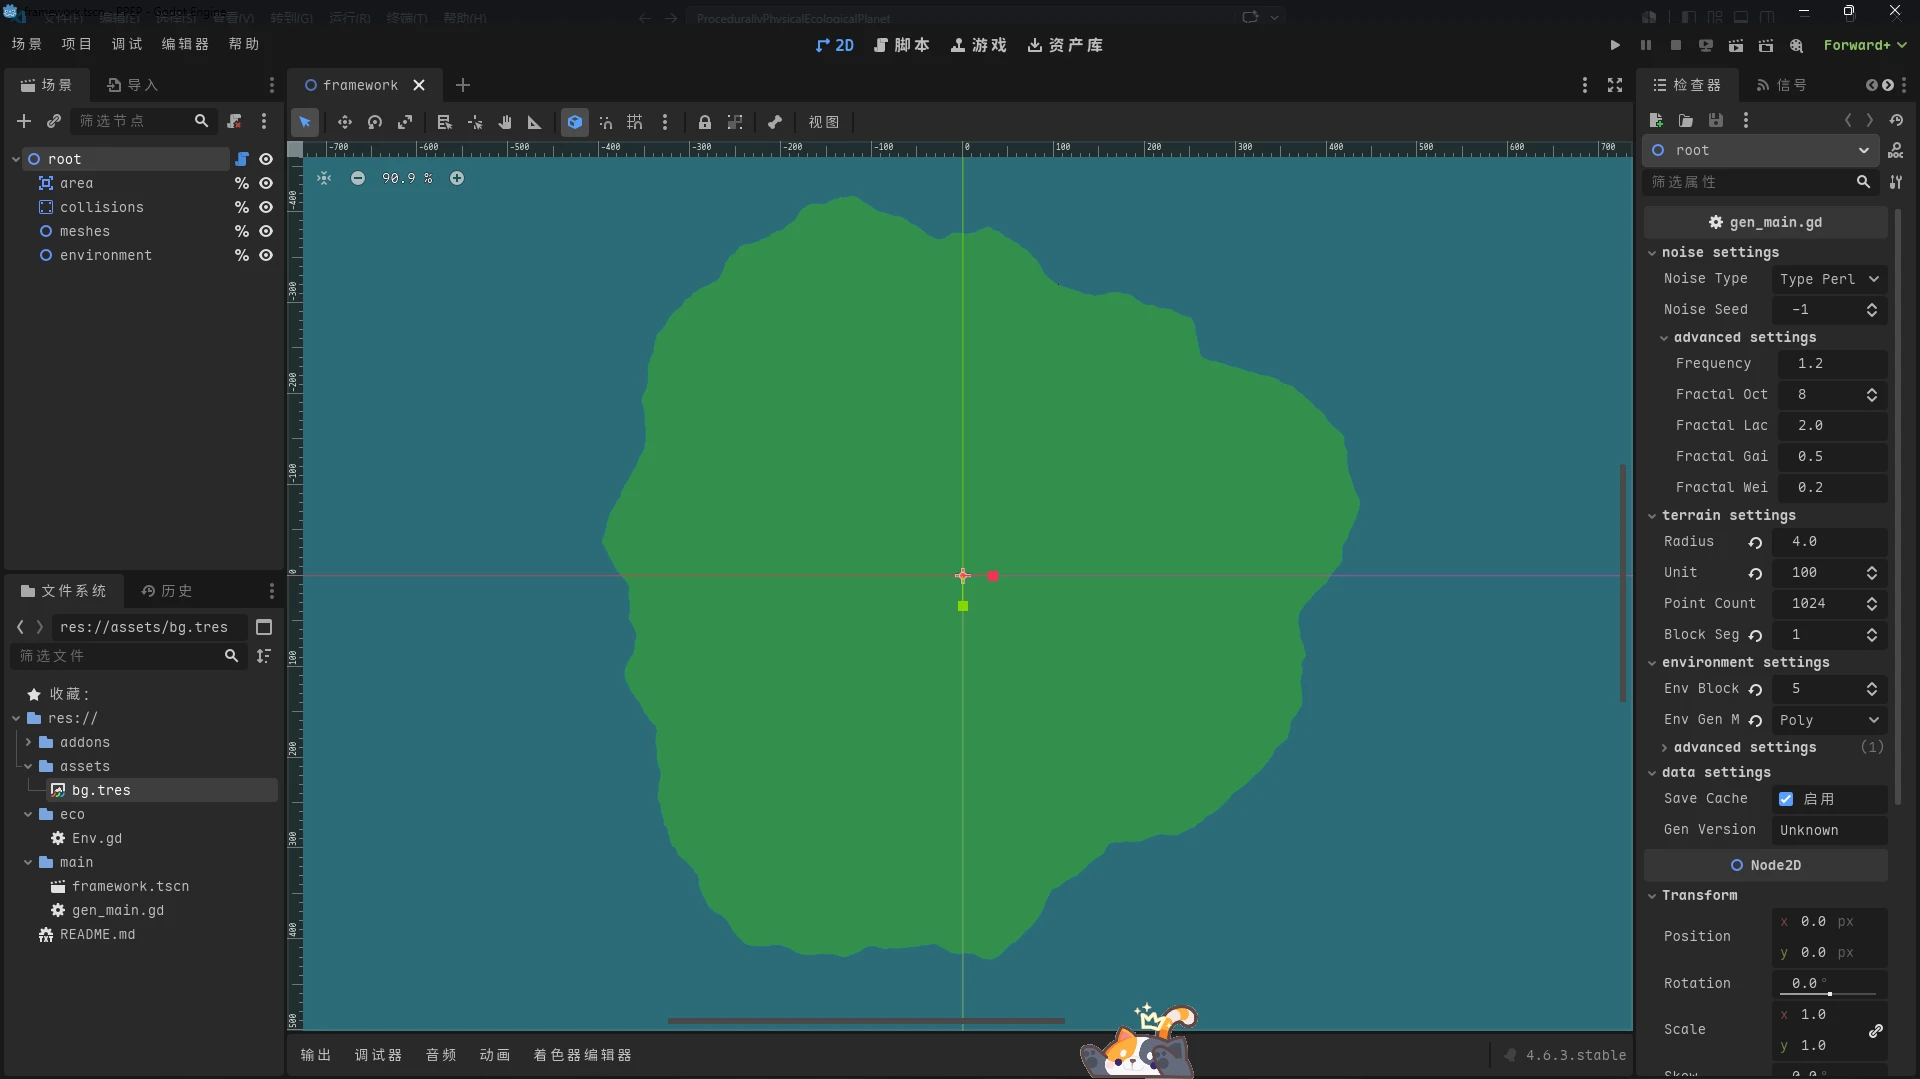Click the instance child scene link icon
Viewport: 1920px width, 1079px height.
point(54,121)
